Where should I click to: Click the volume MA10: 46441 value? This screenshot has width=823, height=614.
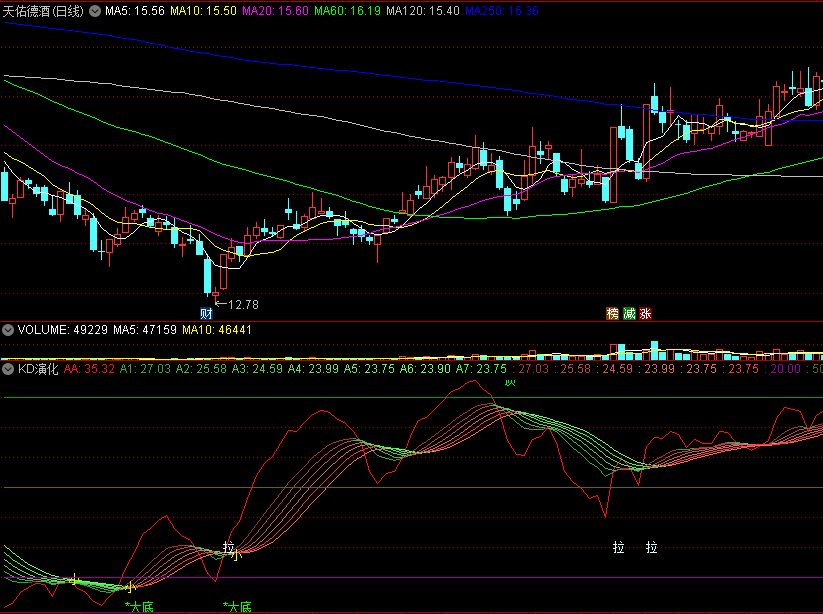217,330
